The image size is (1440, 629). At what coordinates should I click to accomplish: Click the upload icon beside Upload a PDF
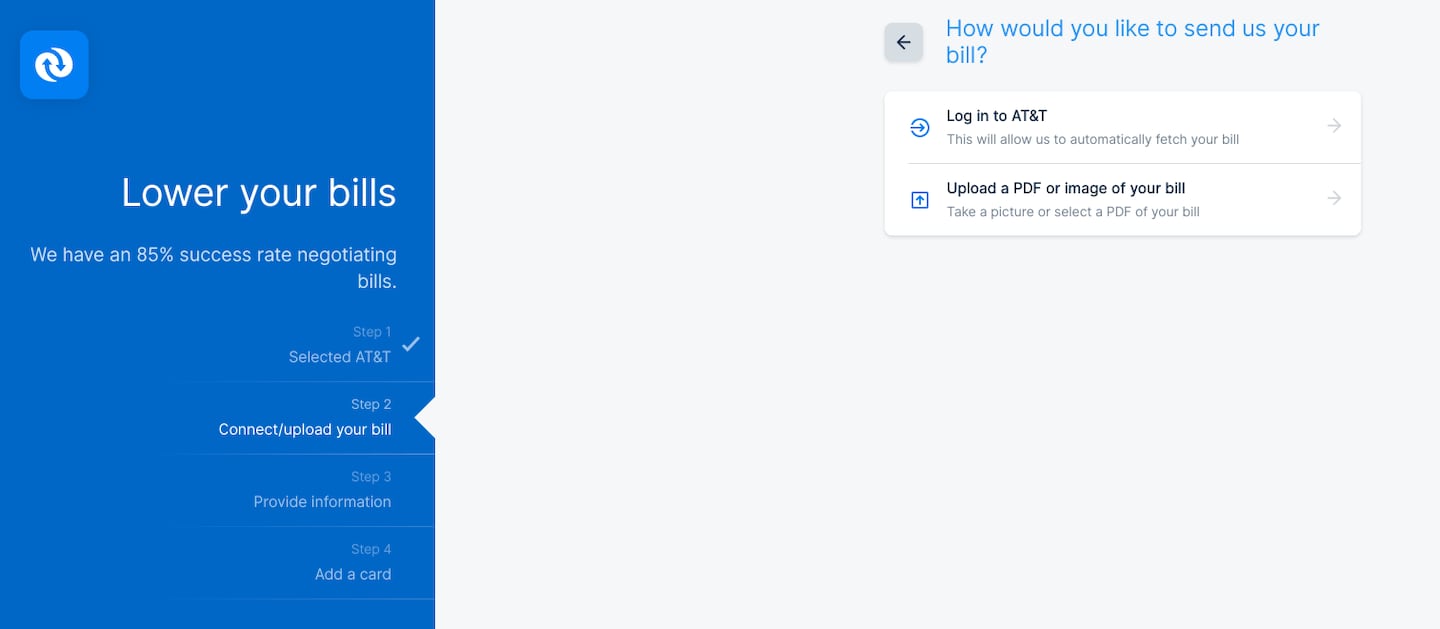click(x=919, y=200)
